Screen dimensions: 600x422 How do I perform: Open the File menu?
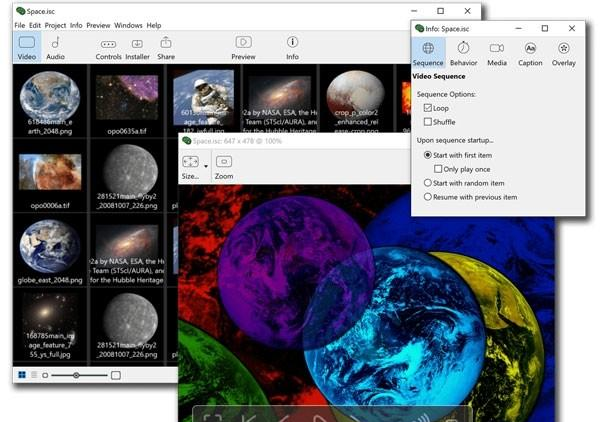(x=20, y=25)
